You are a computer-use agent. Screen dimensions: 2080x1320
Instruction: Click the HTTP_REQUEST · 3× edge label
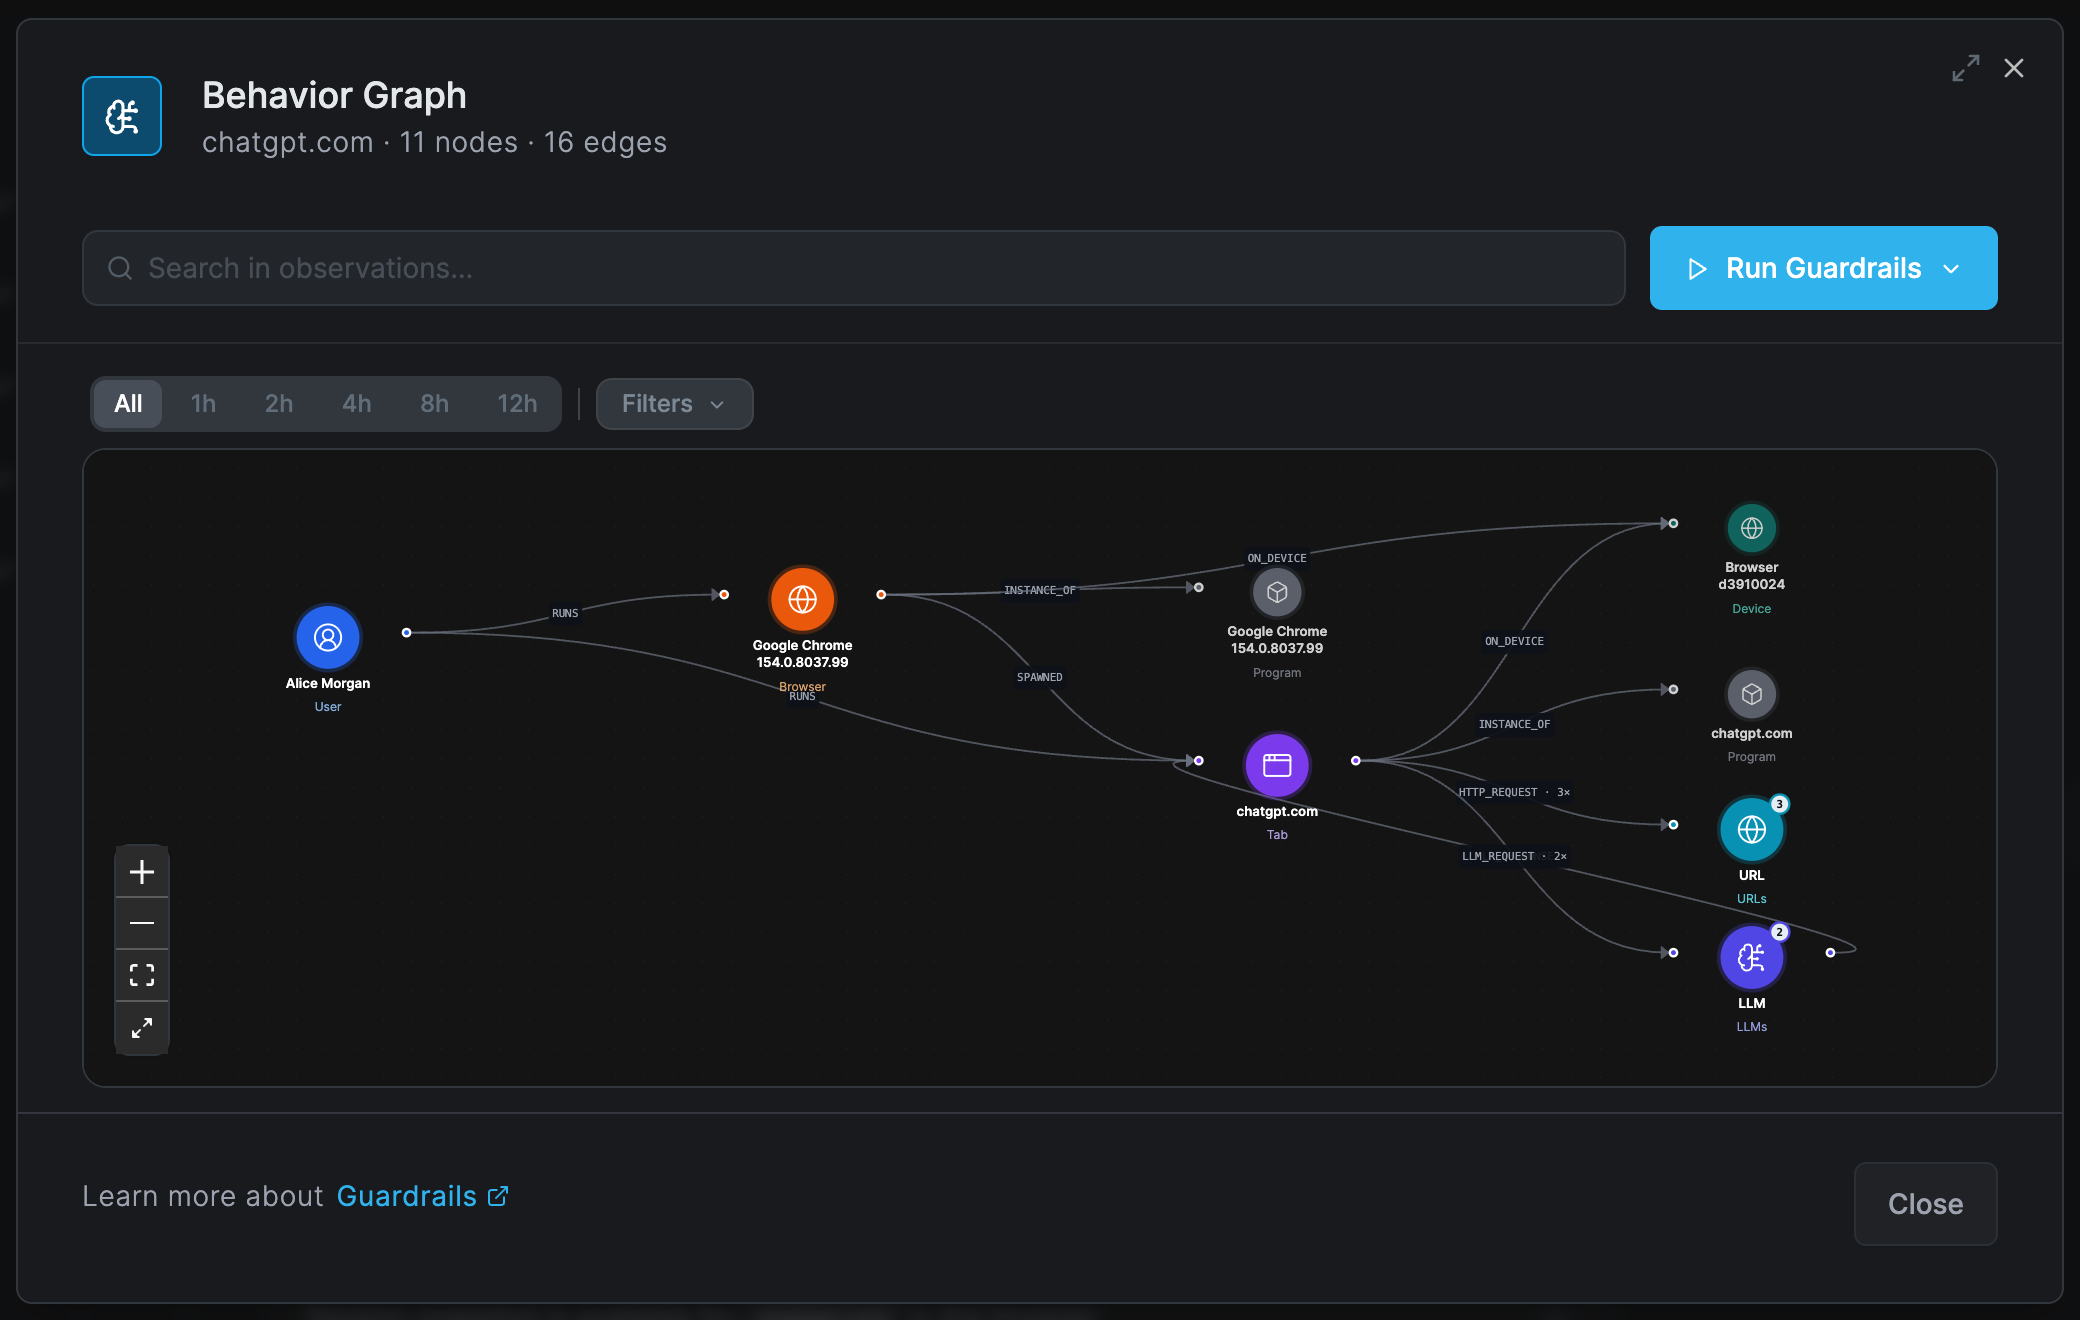click(1514, 792)
